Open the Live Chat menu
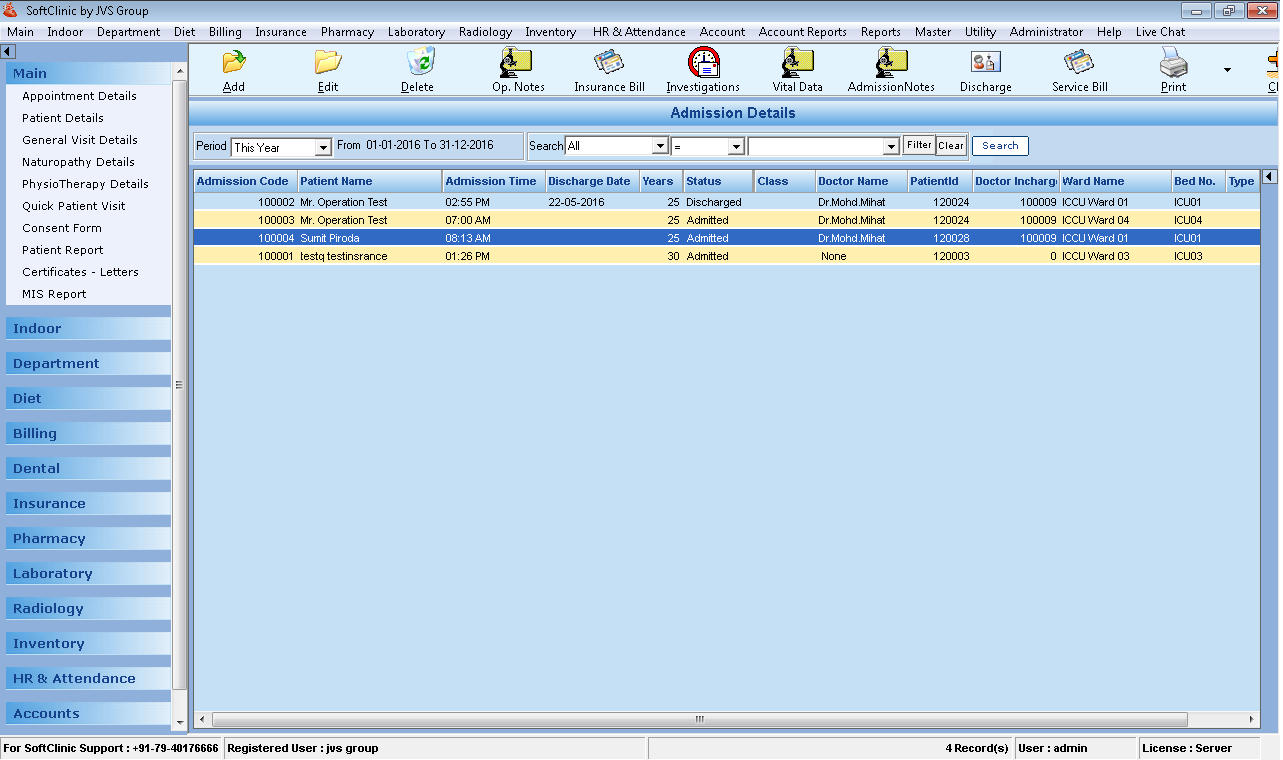The height and width of the screenshot is (760, 1283). [1160, 32]
